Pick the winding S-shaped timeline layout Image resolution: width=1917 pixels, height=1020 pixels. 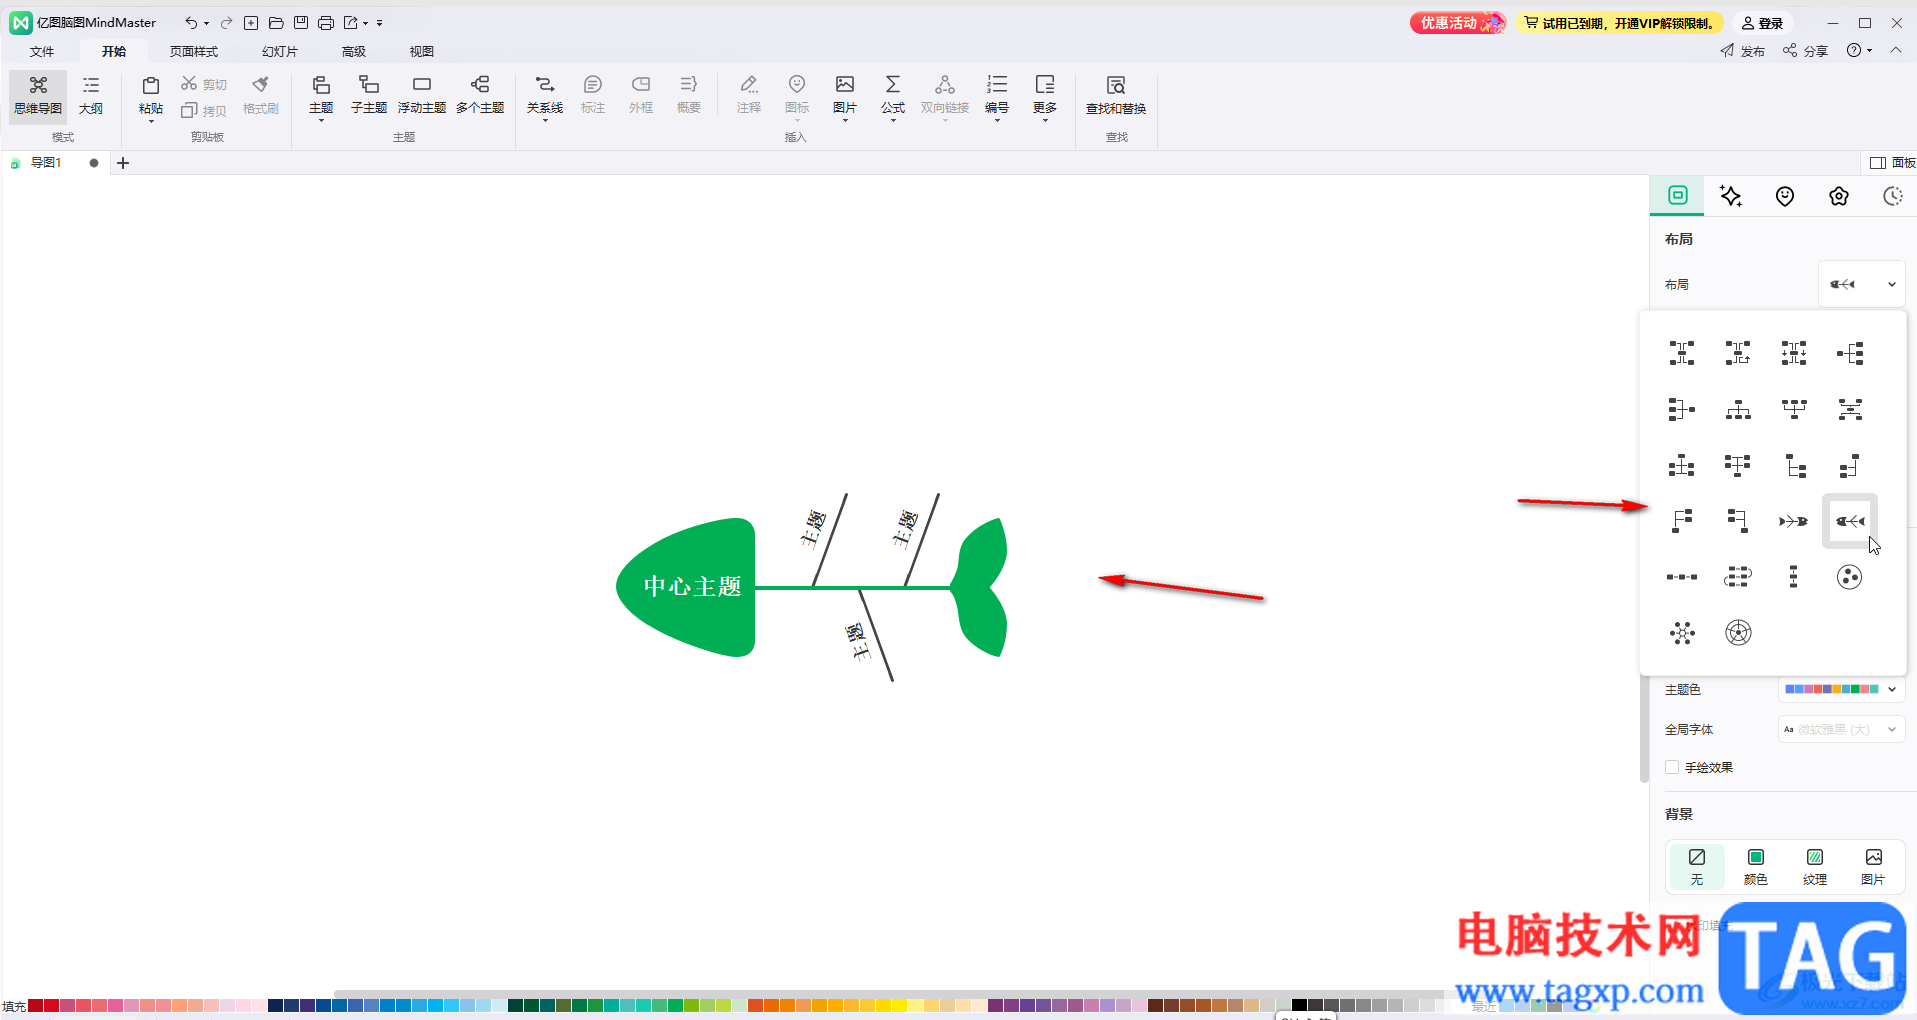tap(1738, 577)
